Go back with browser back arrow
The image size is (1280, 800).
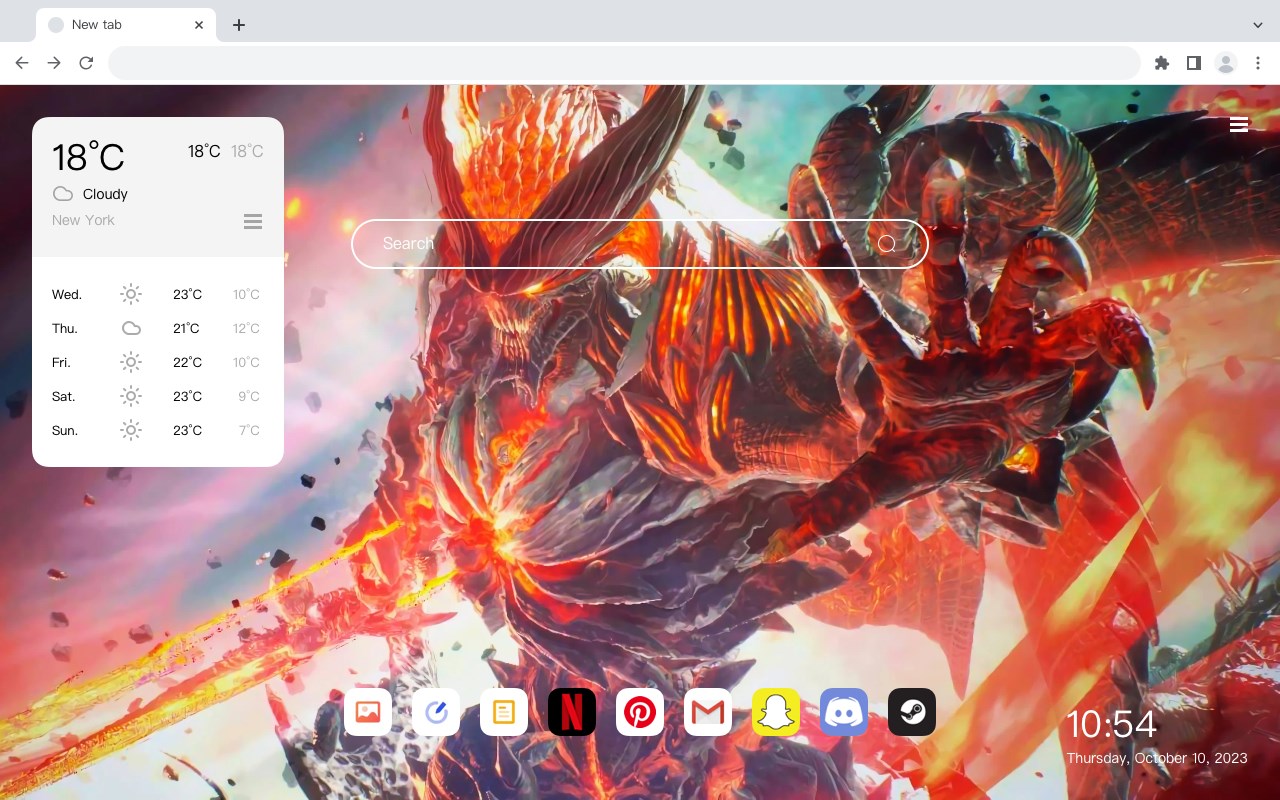coord(22,63)
